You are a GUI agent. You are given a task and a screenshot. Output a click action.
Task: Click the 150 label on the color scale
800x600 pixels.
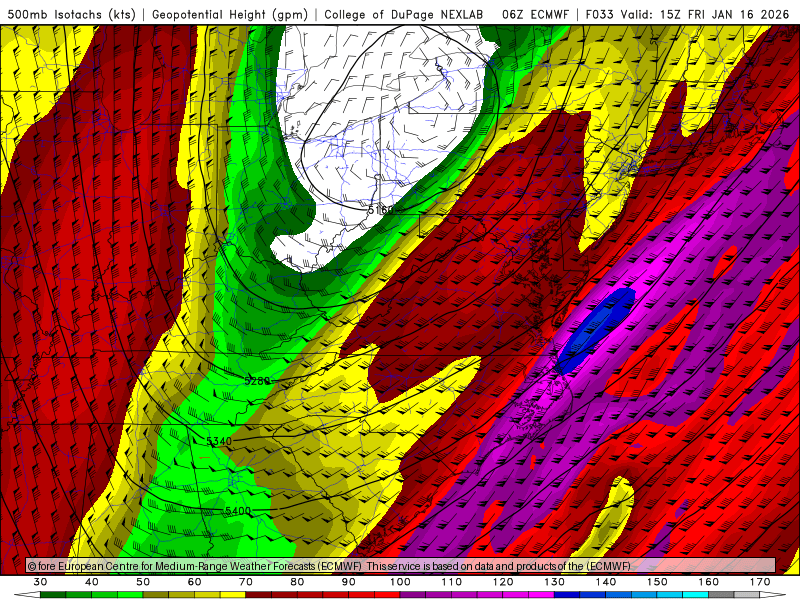(658, 582)
